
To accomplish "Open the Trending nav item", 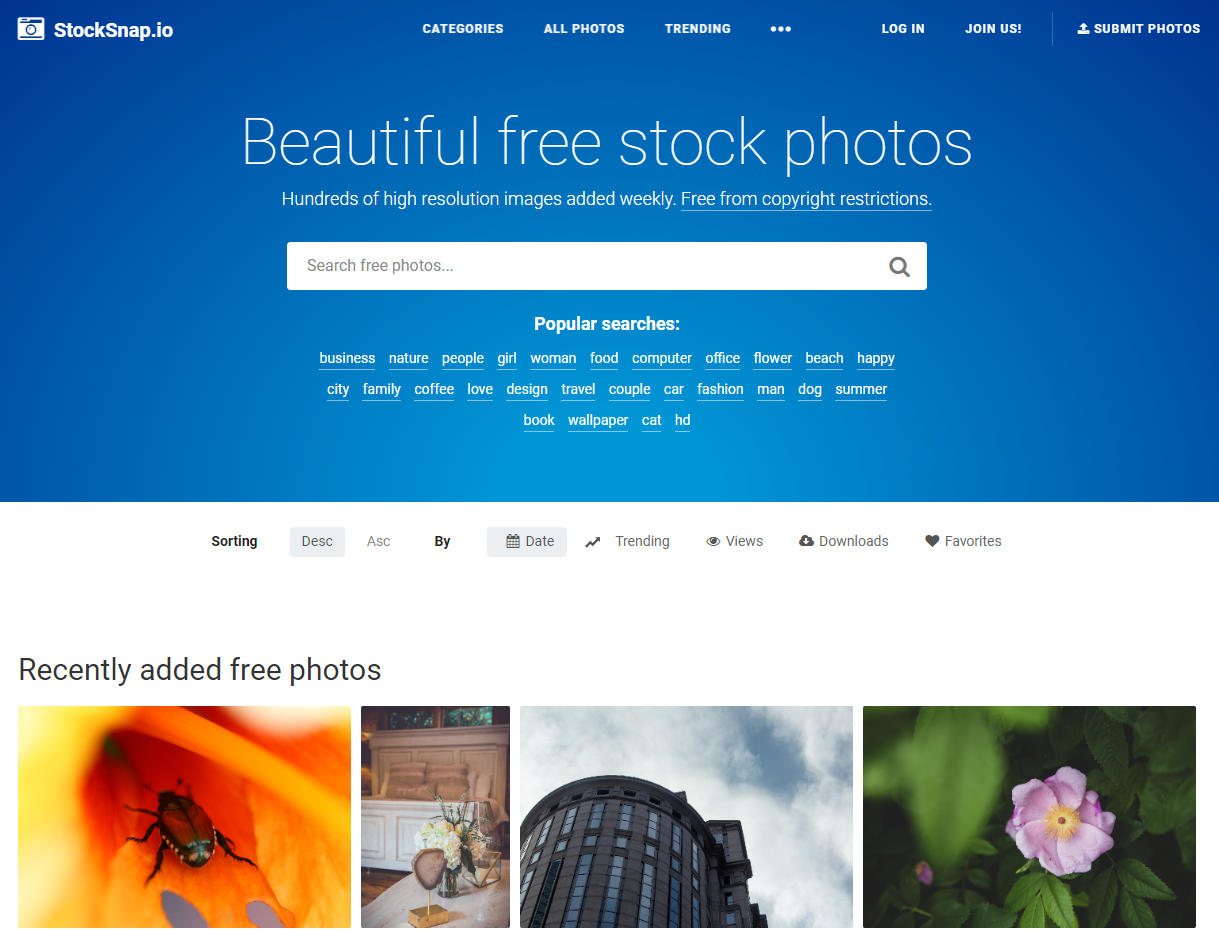I will tap(698, 29).
